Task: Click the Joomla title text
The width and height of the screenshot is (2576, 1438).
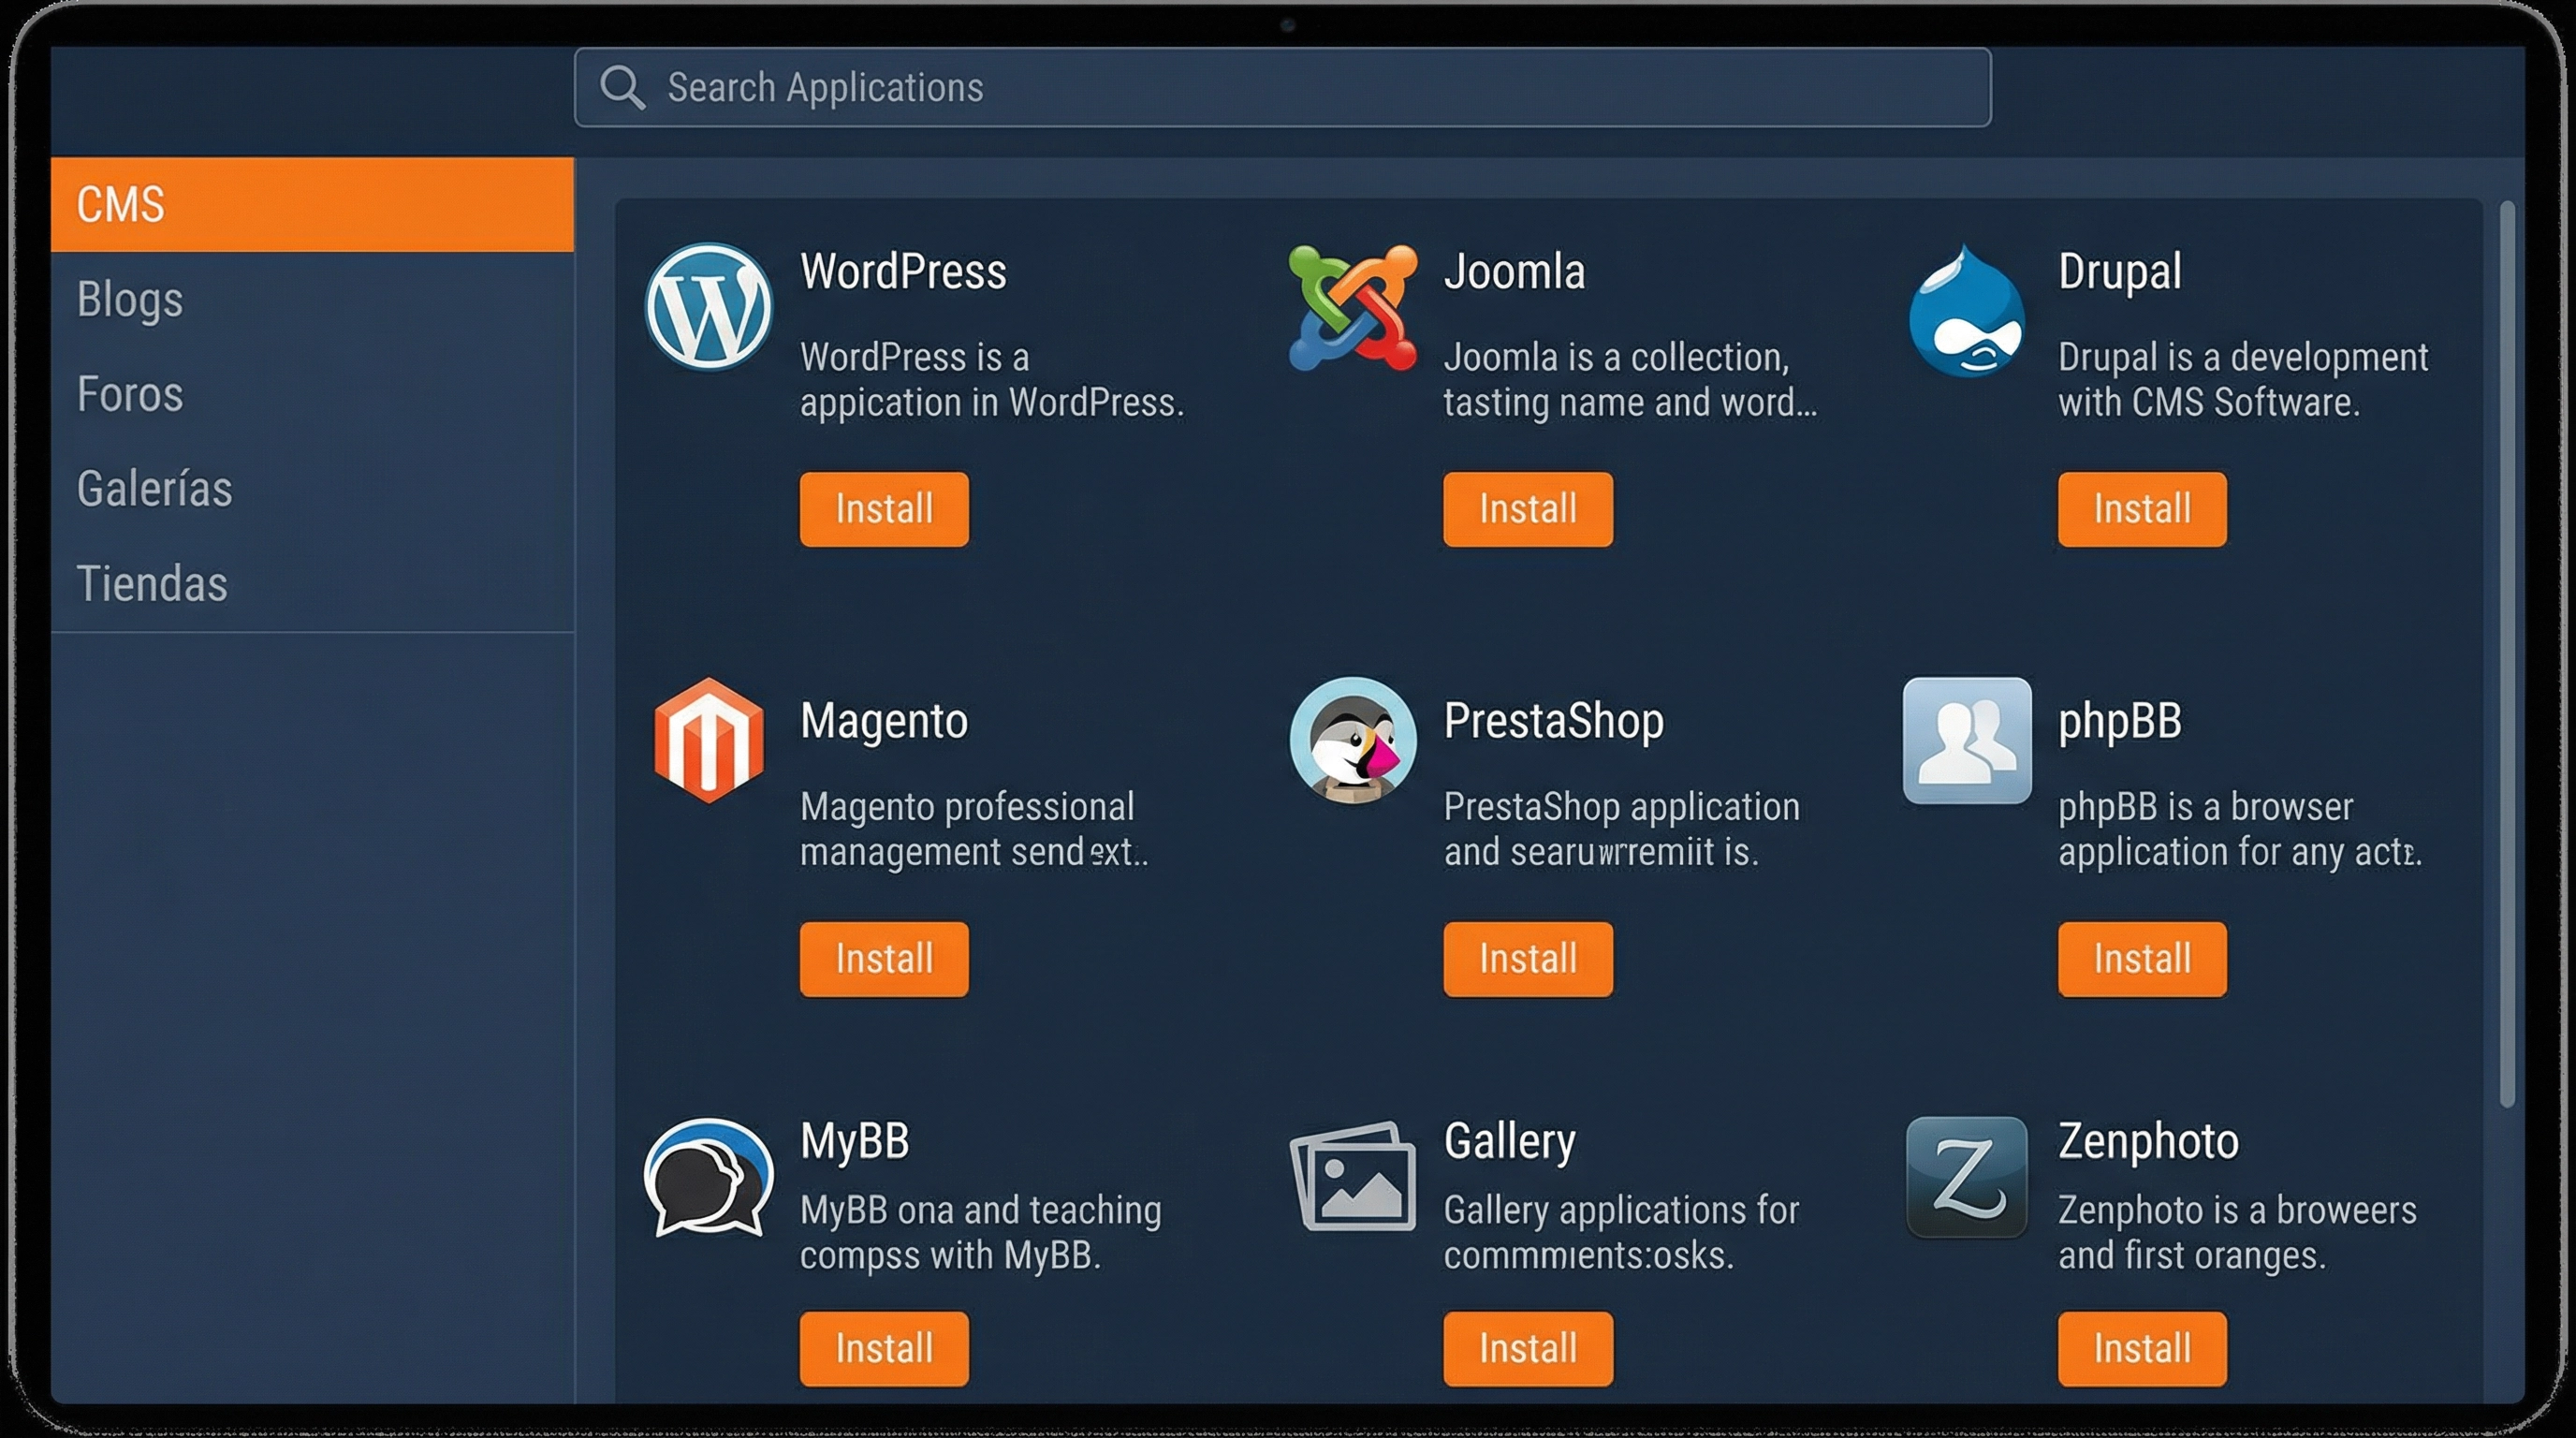Action: pos(1514,272)
